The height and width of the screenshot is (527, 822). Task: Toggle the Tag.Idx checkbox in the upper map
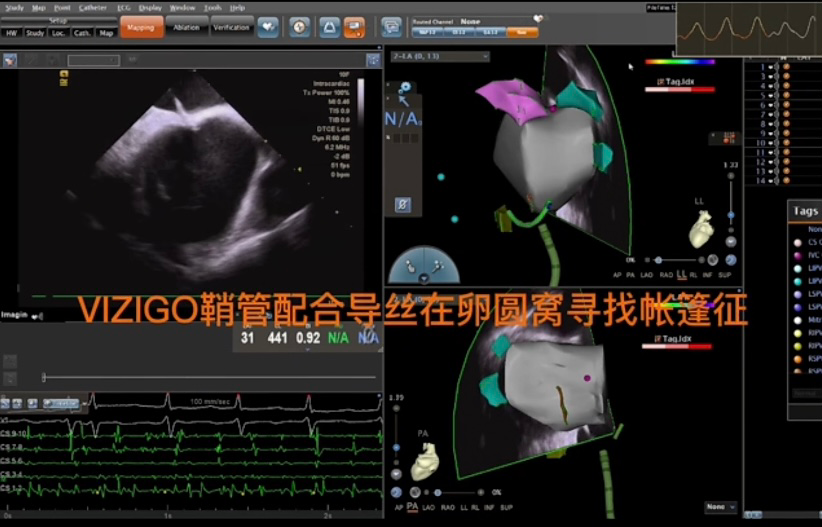[x=661, y=82]
